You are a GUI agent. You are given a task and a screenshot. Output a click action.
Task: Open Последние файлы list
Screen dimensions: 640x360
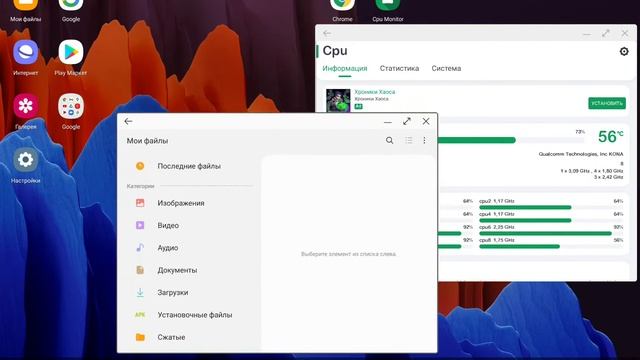tap(189, 166)
